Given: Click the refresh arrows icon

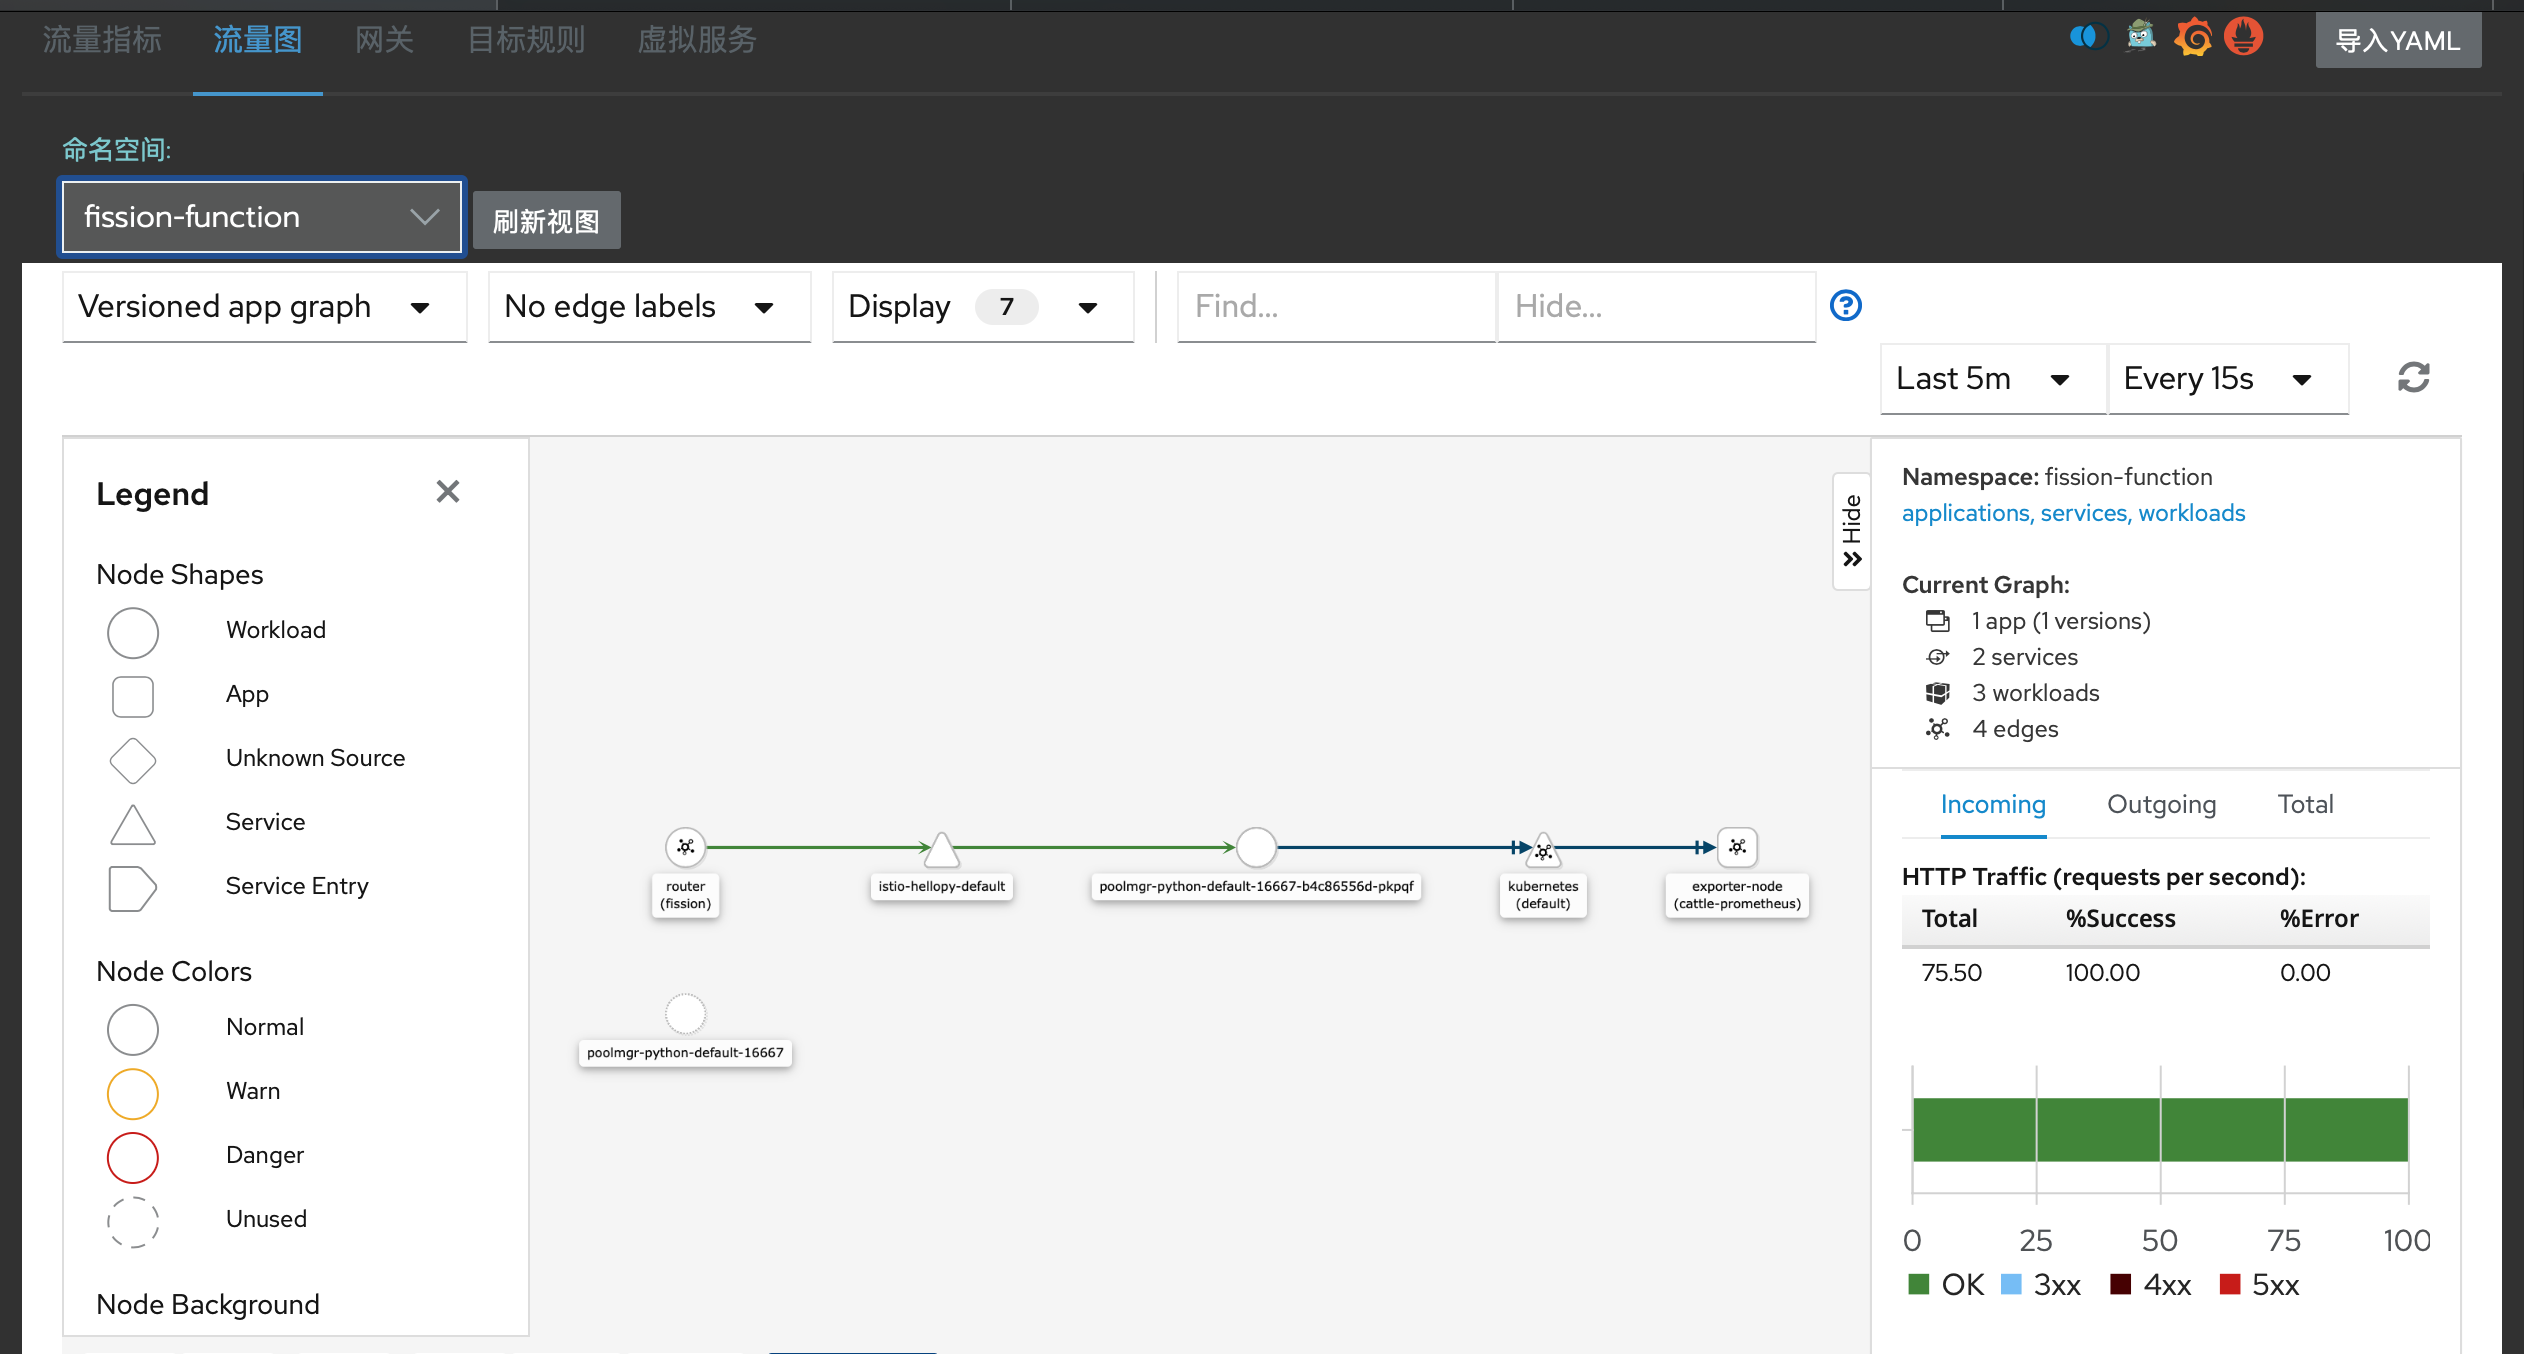Looking at the screenshot, I should pyautogui.click(x=2413, y=378).
